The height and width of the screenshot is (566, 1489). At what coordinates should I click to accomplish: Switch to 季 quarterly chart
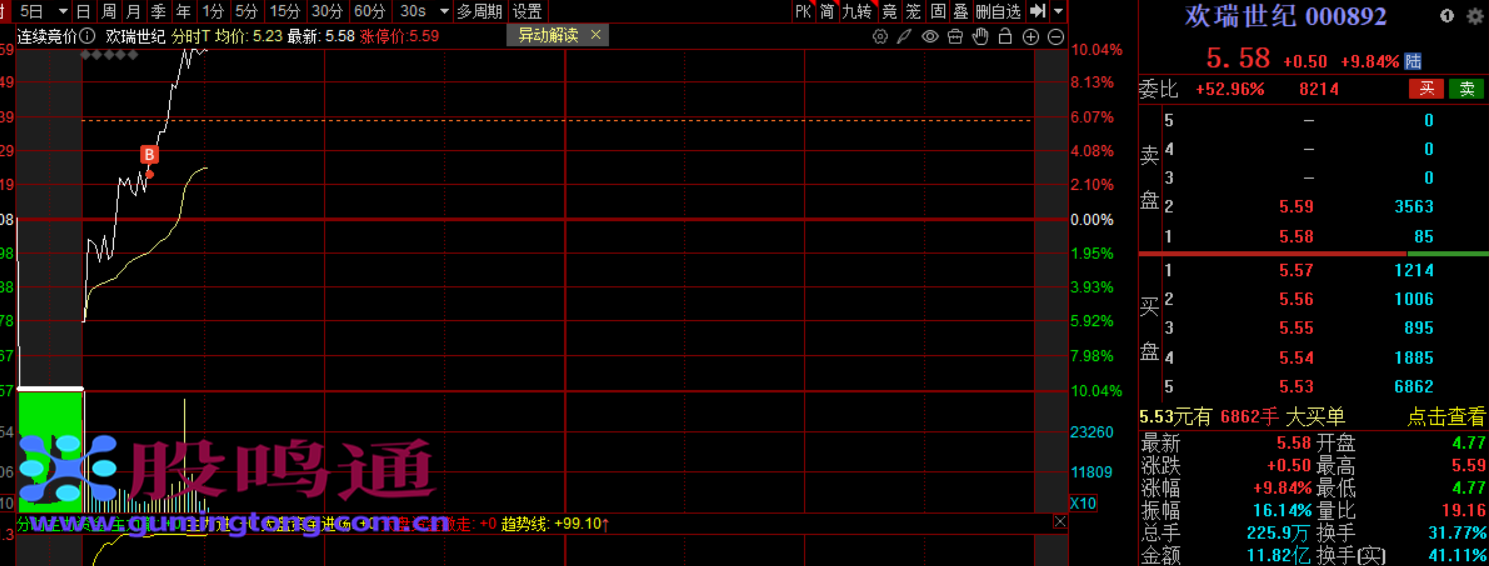tap(158, 11)
